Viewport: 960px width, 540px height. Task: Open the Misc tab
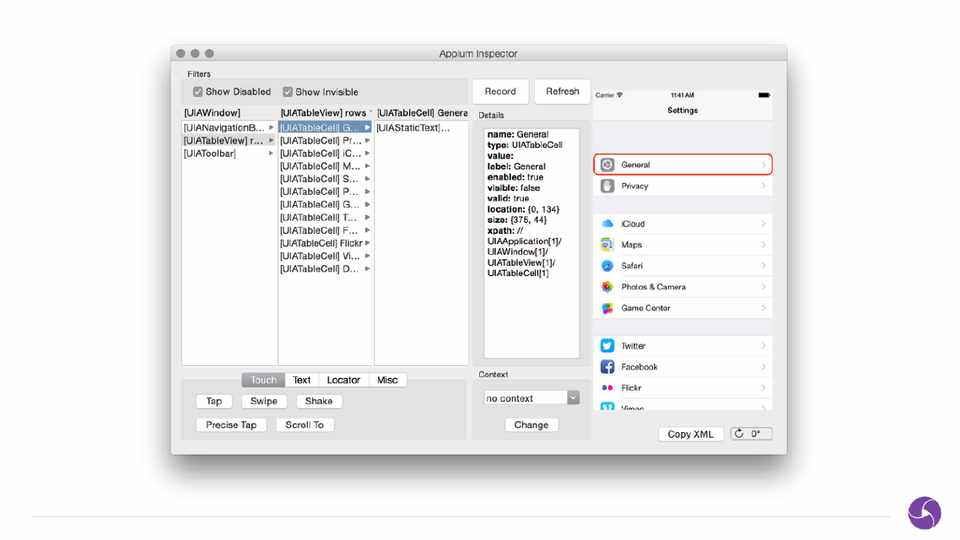point(387,380)
